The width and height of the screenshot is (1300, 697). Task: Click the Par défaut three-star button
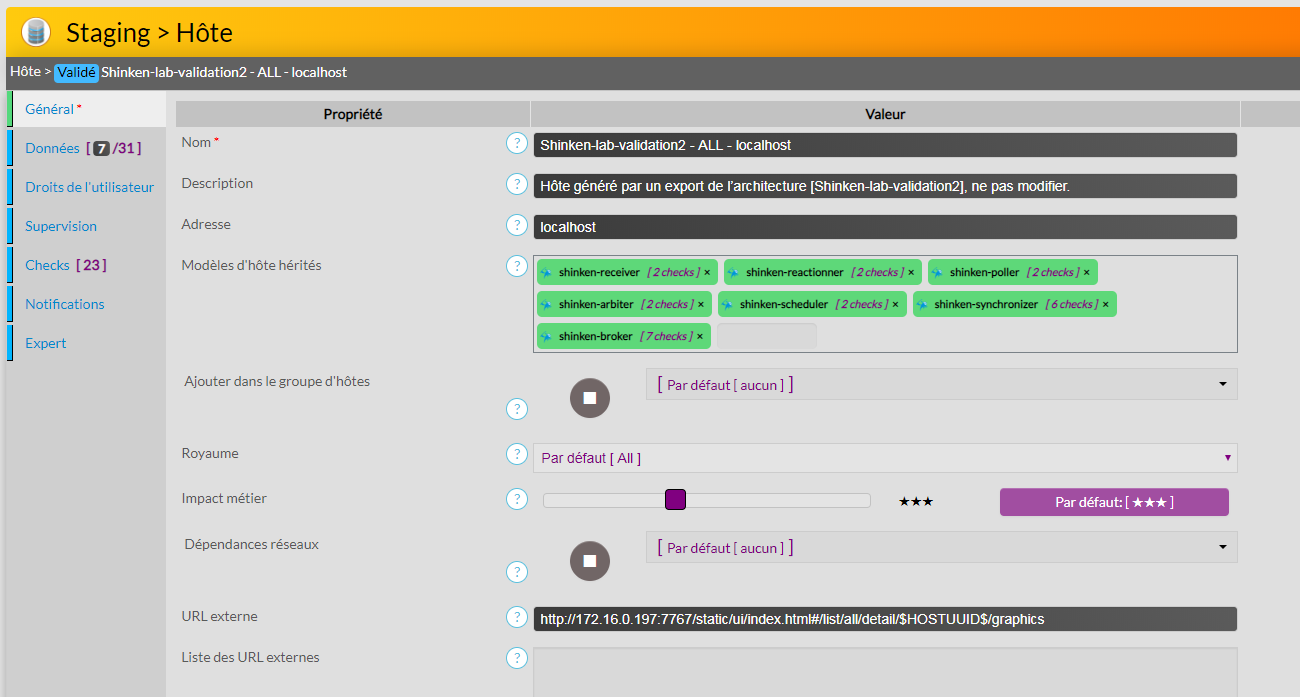point(1114,502)
